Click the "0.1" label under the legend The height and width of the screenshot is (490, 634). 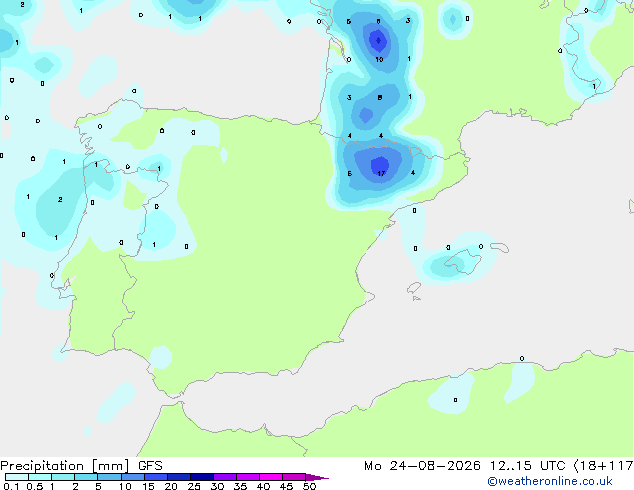[11, 486]
